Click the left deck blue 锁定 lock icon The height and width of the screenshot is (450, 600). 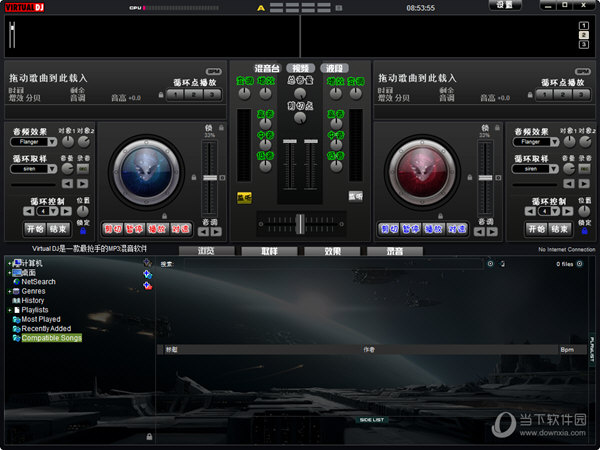click(82, 231)
